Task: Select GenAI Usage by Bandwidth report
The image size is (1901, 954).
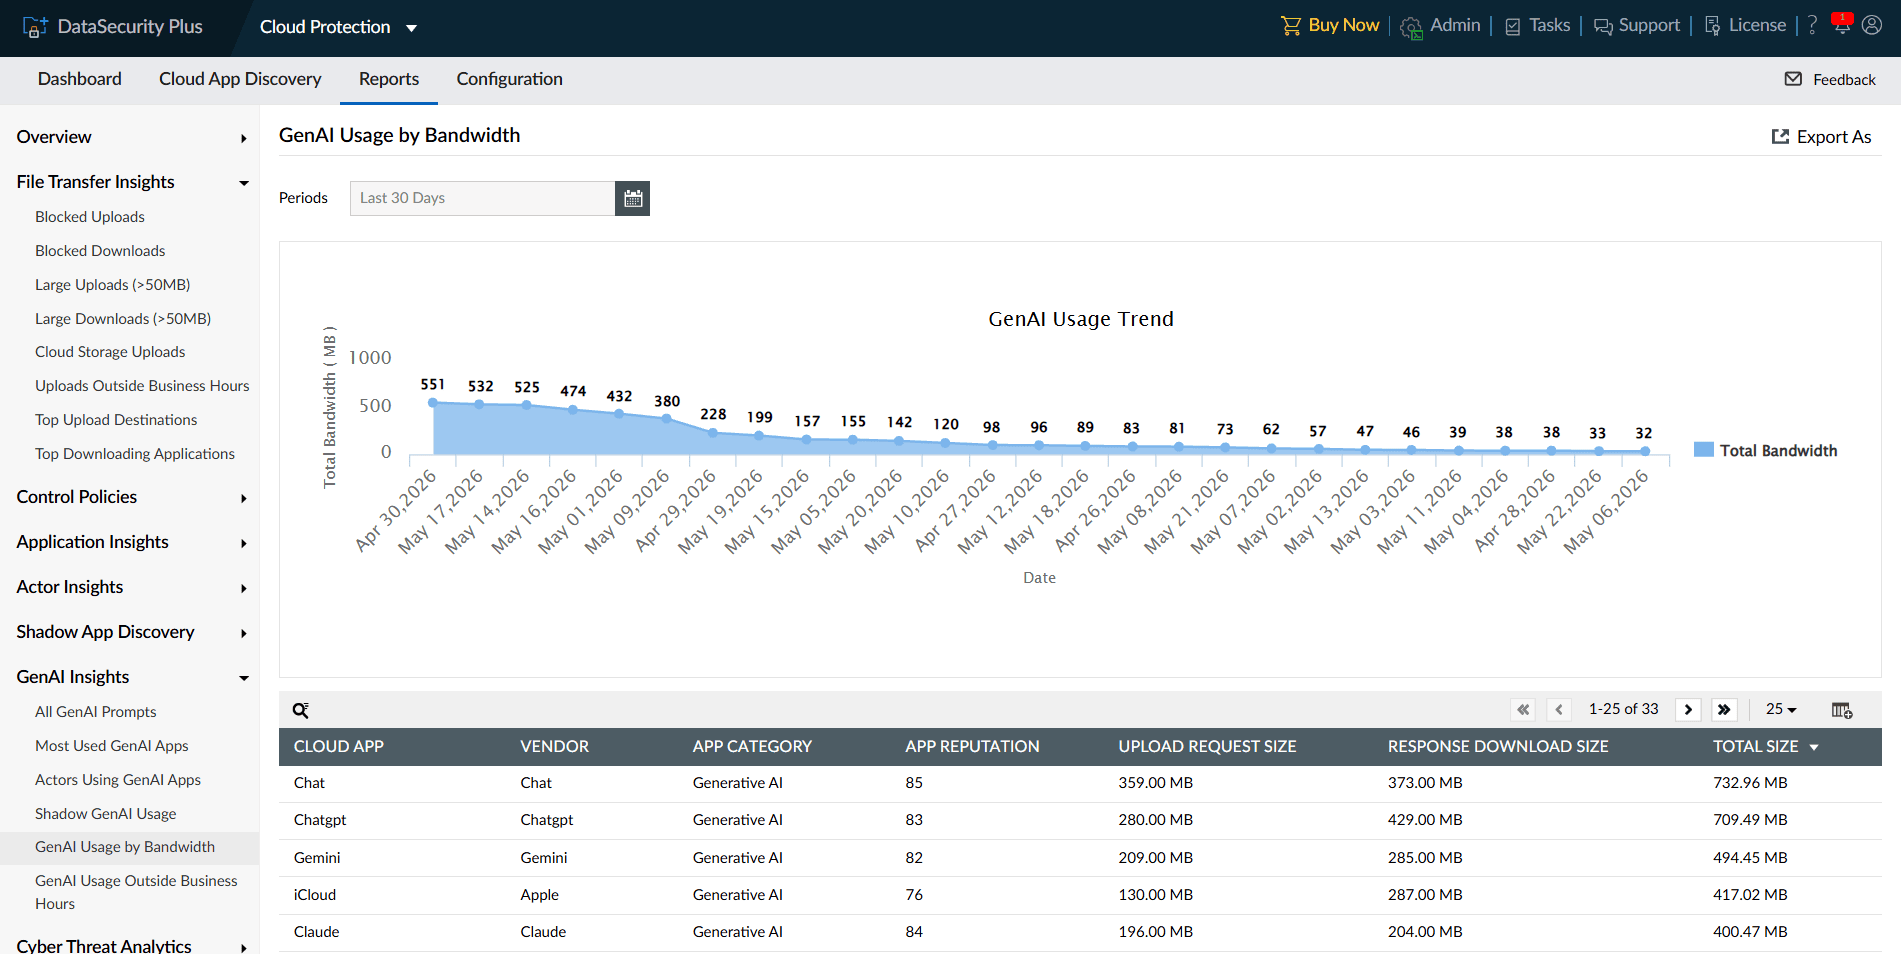Action: (x=125, y=847)
